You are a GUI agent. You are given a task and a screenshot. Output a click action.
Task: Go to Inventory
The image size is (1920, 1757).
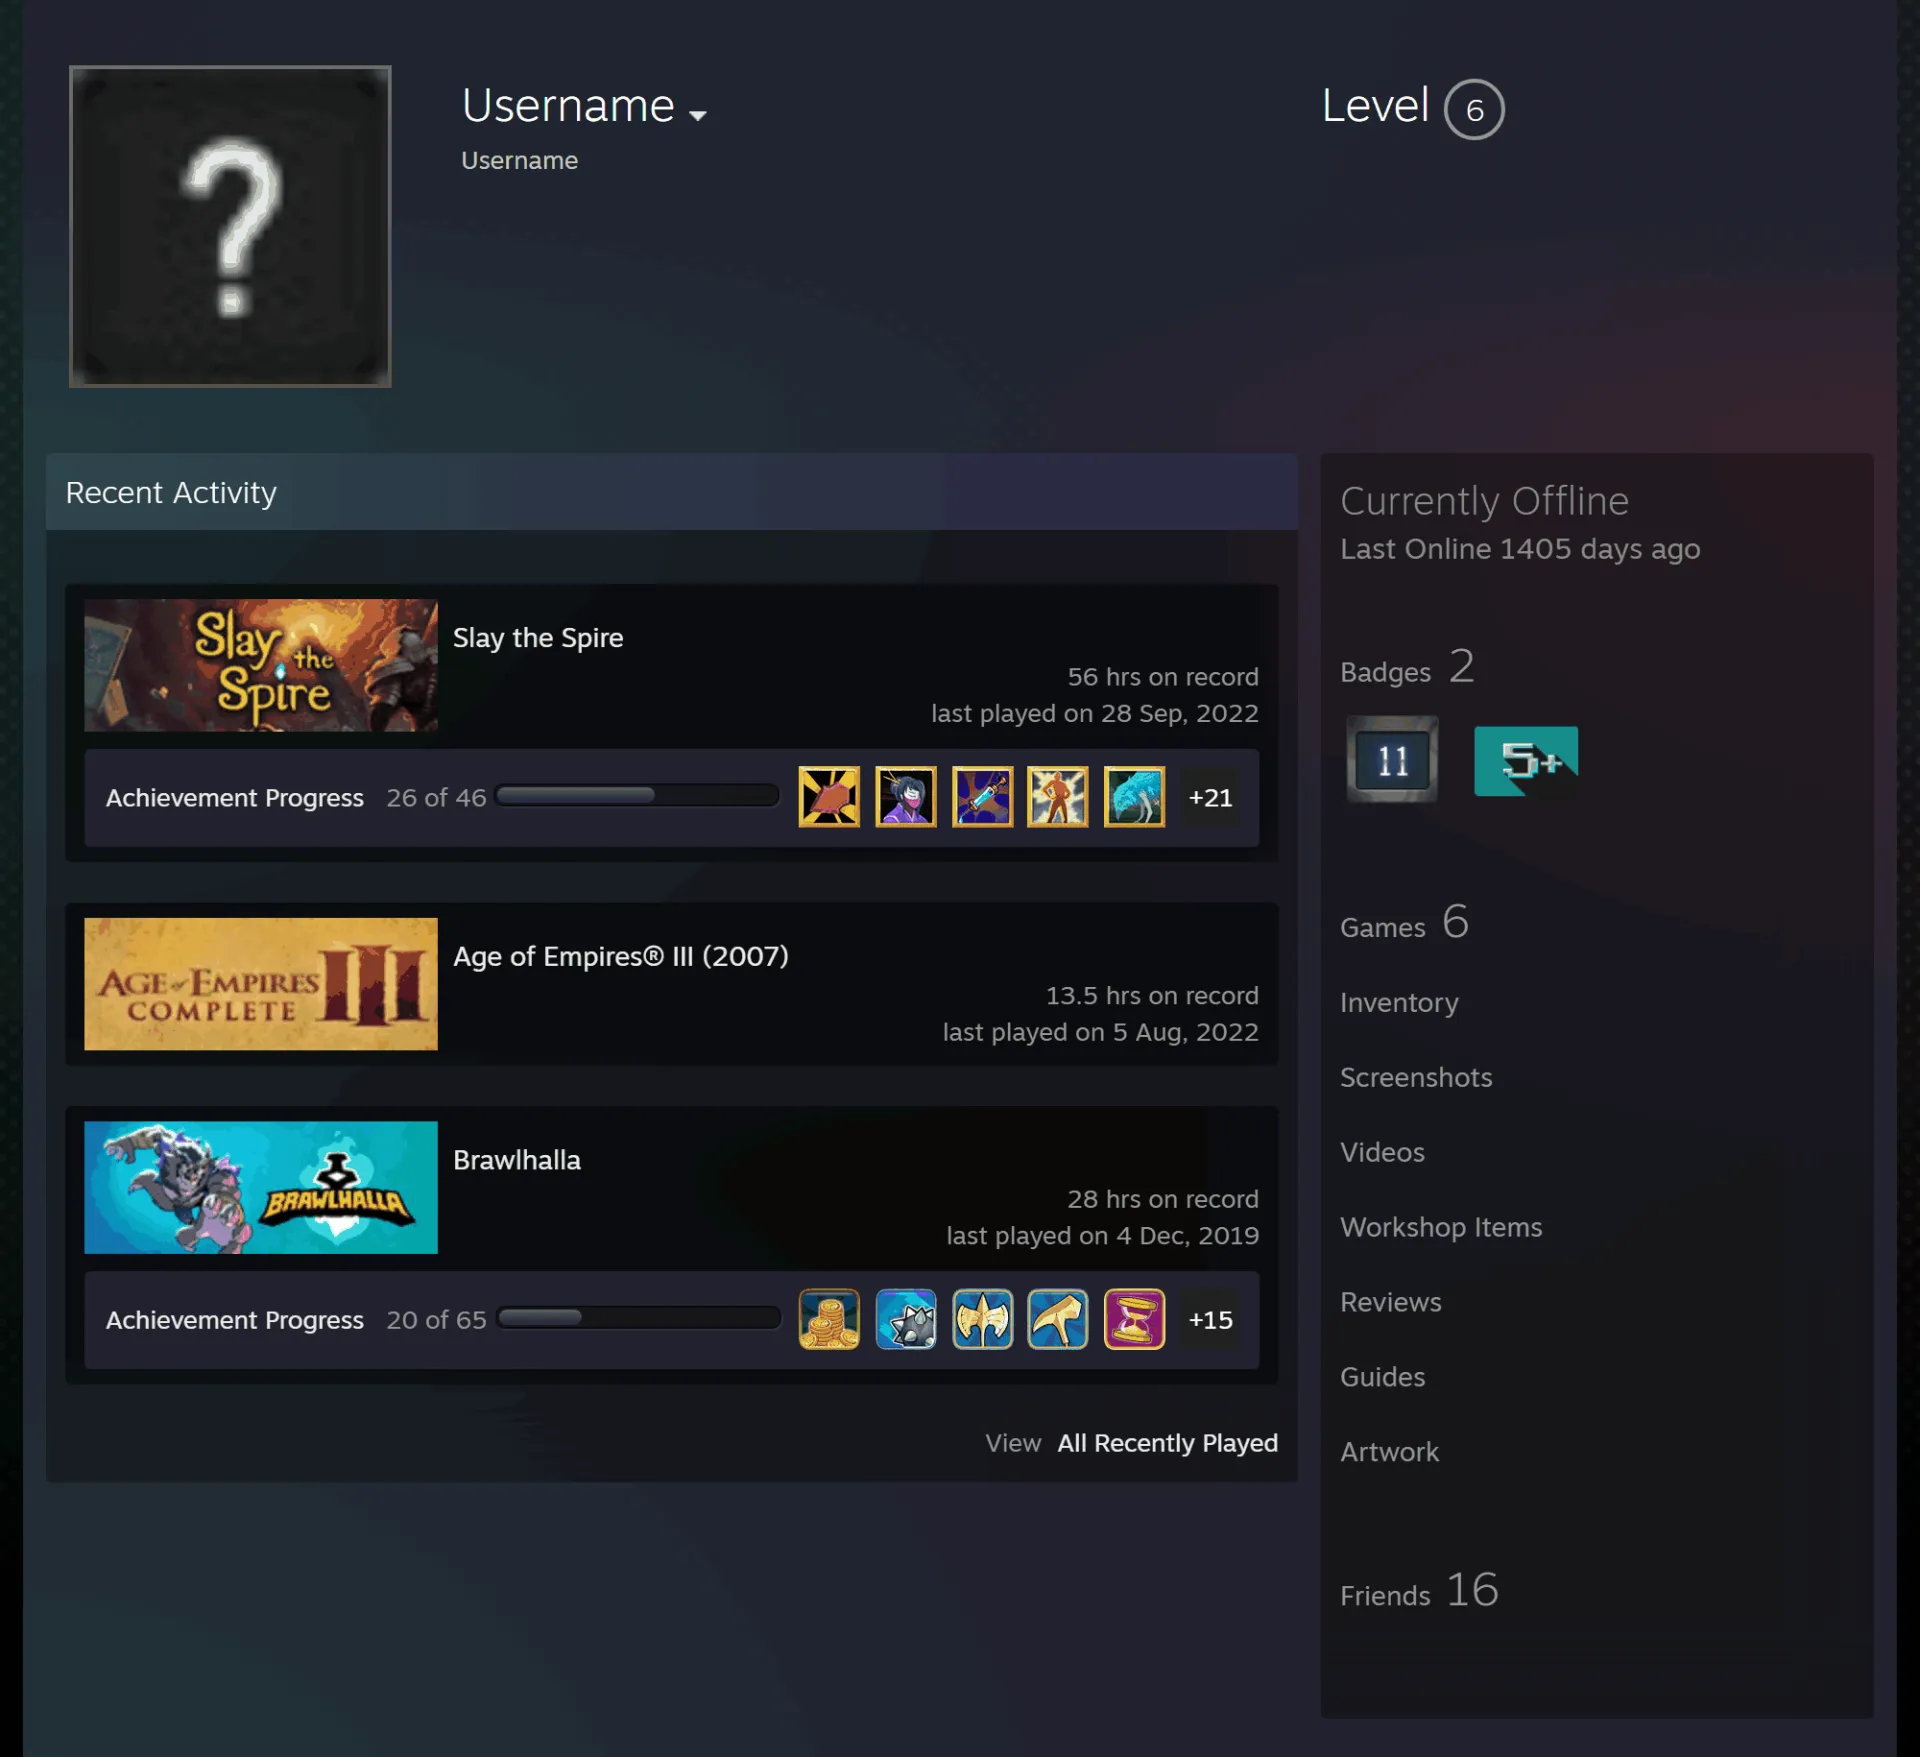tap(1399, 1003)
